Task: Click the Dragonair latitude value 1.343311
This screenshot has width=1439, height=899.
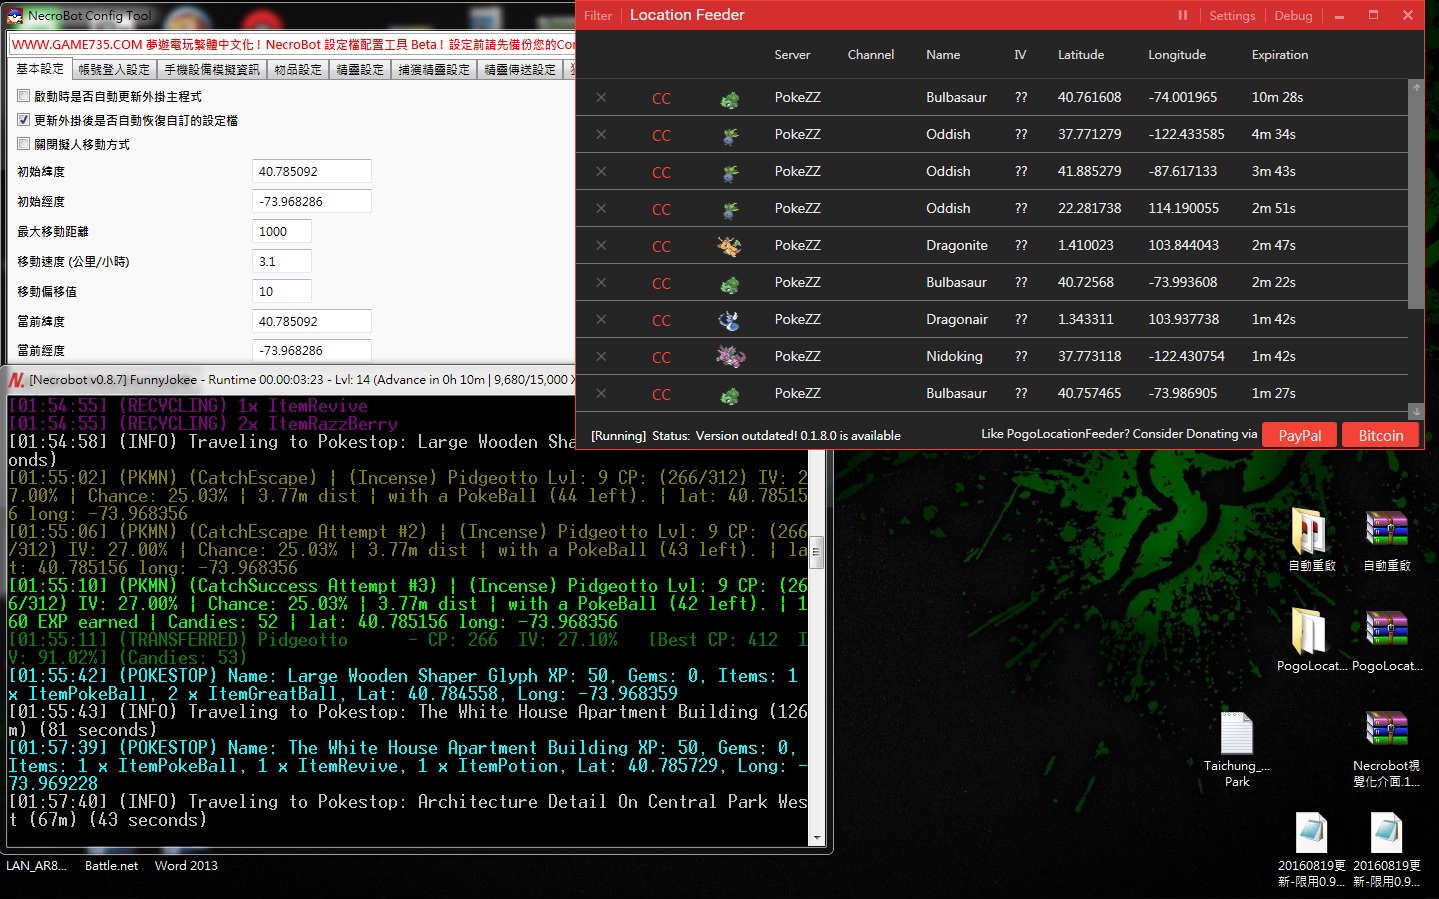Action: pos(1085,319)
